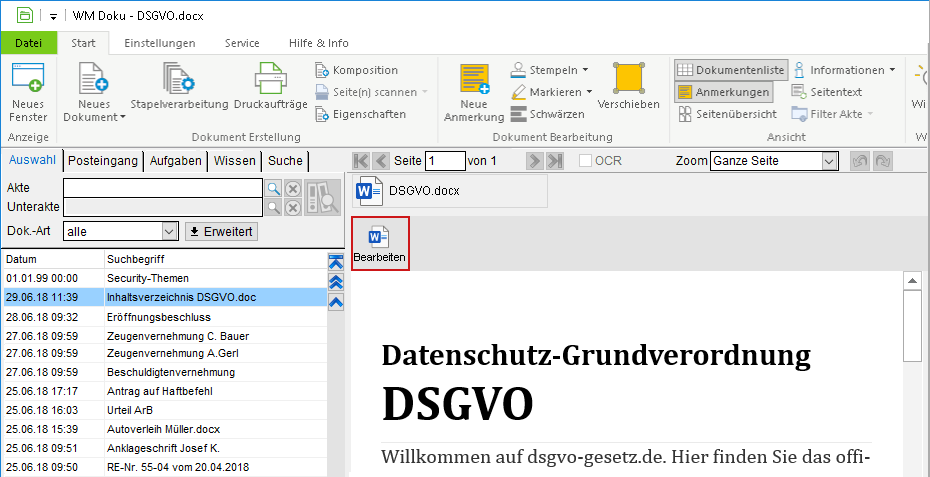Open the Wissen tab

[x=235, y=160]
